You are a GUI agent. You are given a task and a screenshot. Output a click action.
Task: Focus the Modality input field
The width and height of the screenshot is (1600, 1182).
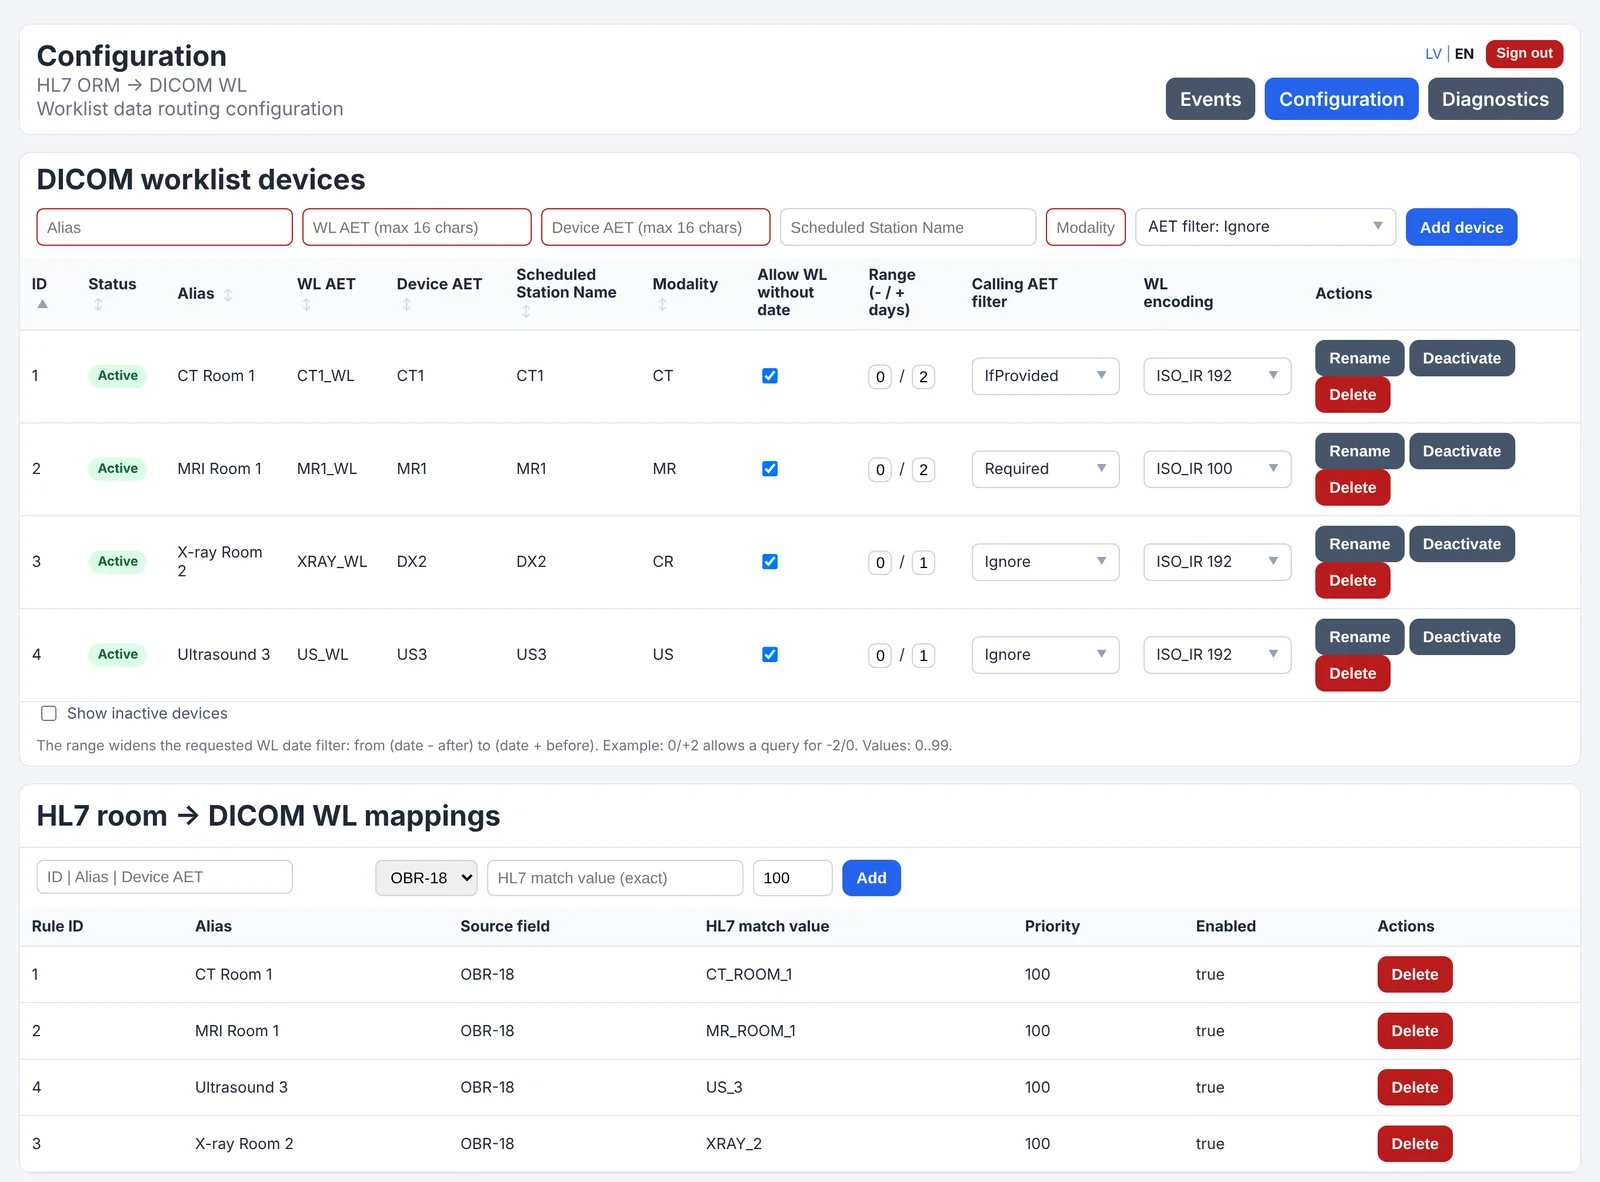(1085, 227)
